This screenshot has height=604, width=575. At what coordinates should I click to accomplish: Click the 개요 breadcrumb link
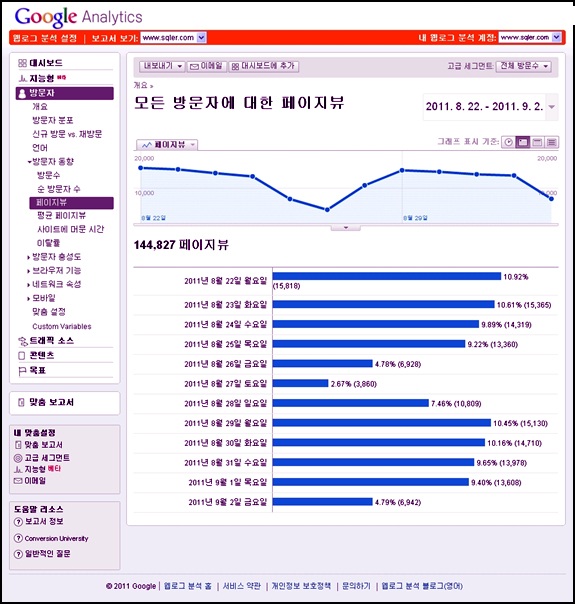[x=141, y=85]
